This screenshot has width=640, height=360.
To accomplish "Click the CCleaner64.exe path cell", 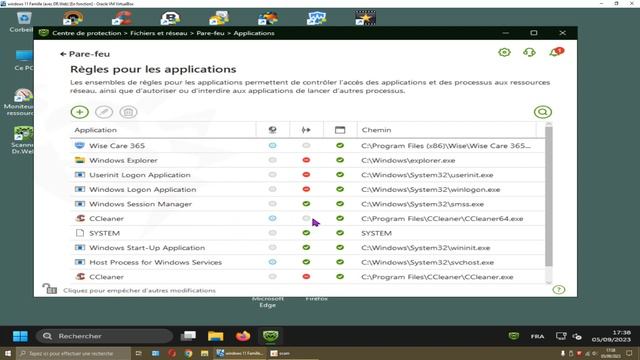I will tap(442, 219).
